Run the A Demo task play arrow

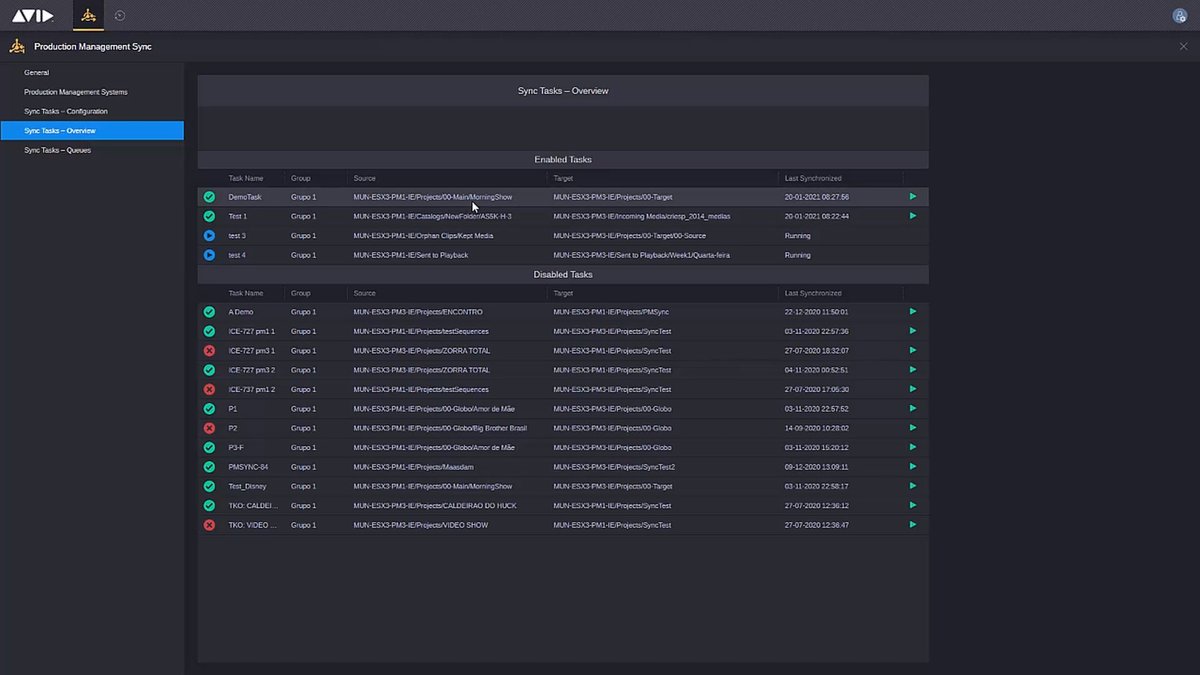913,311
